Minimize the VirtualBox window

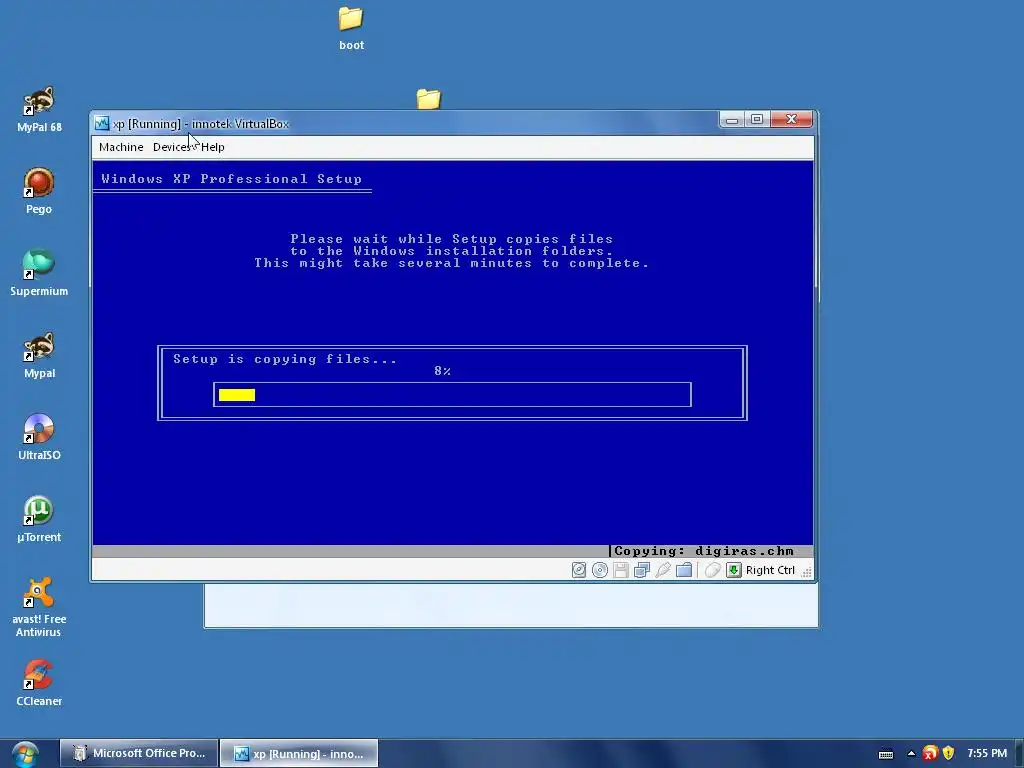coord(732,120)
